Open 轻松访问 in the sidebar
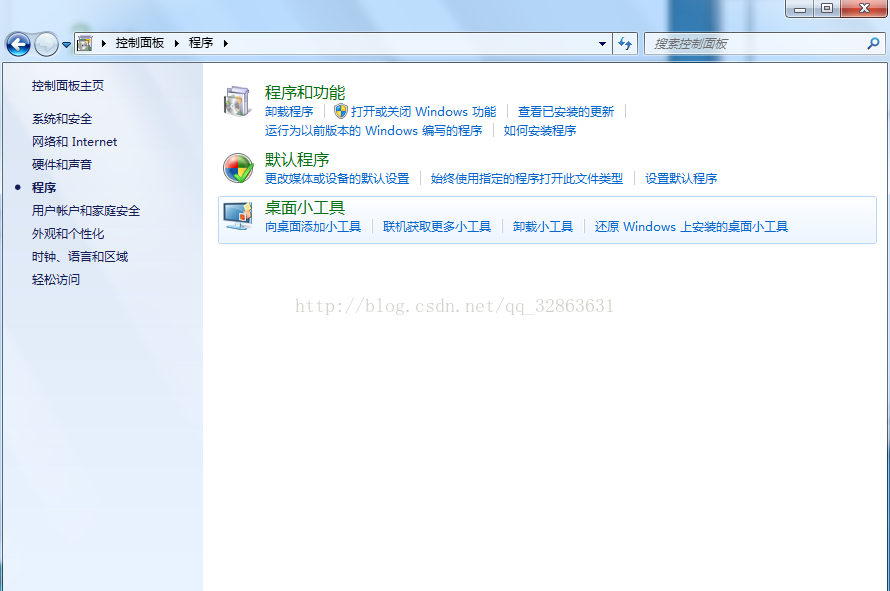890x591 pixels. [x=56, y=279]
